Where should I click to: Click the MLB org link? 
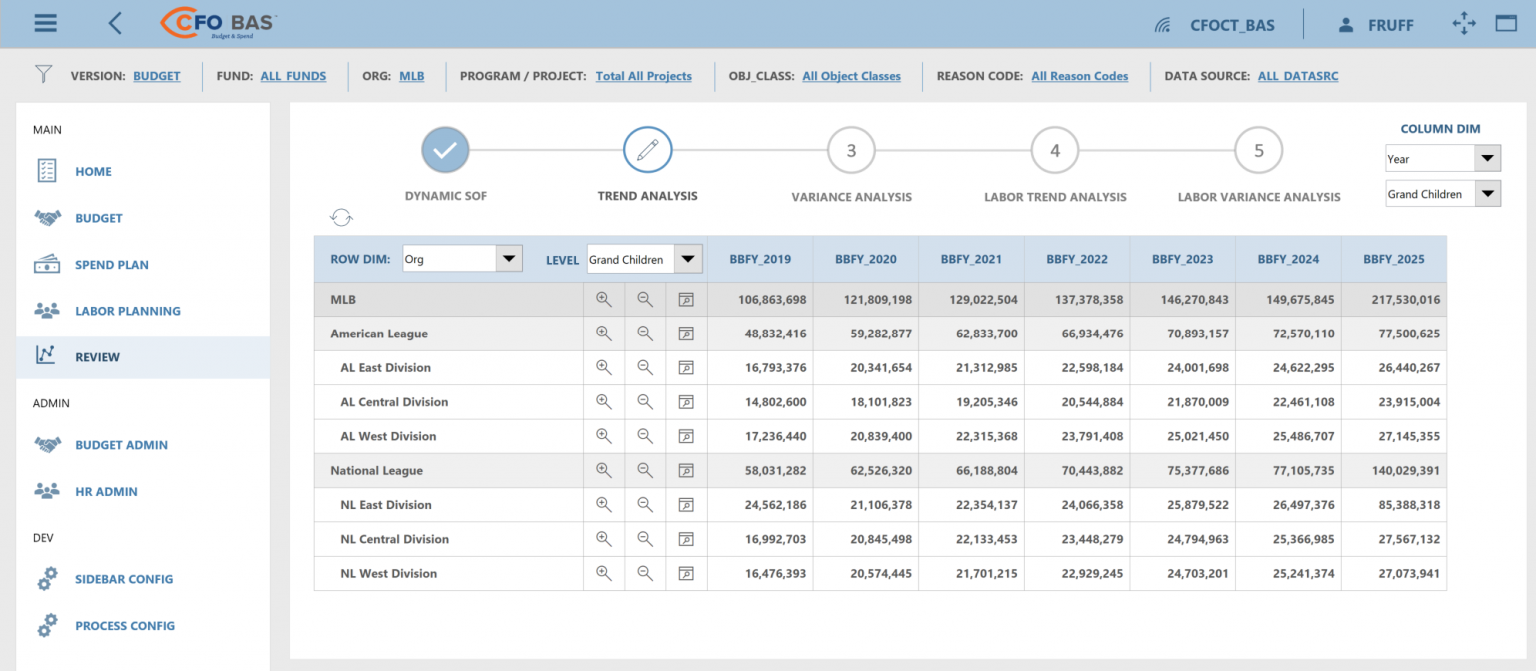click(412, 76)
